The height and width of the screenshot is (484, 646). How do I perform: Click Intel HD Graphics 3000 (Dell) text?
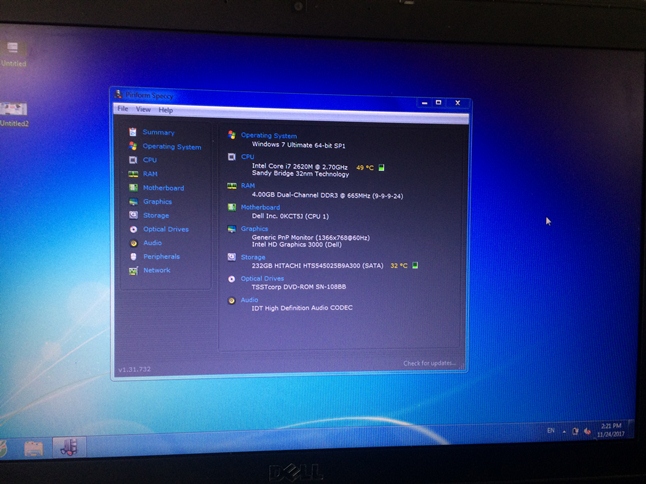(297, 245)
